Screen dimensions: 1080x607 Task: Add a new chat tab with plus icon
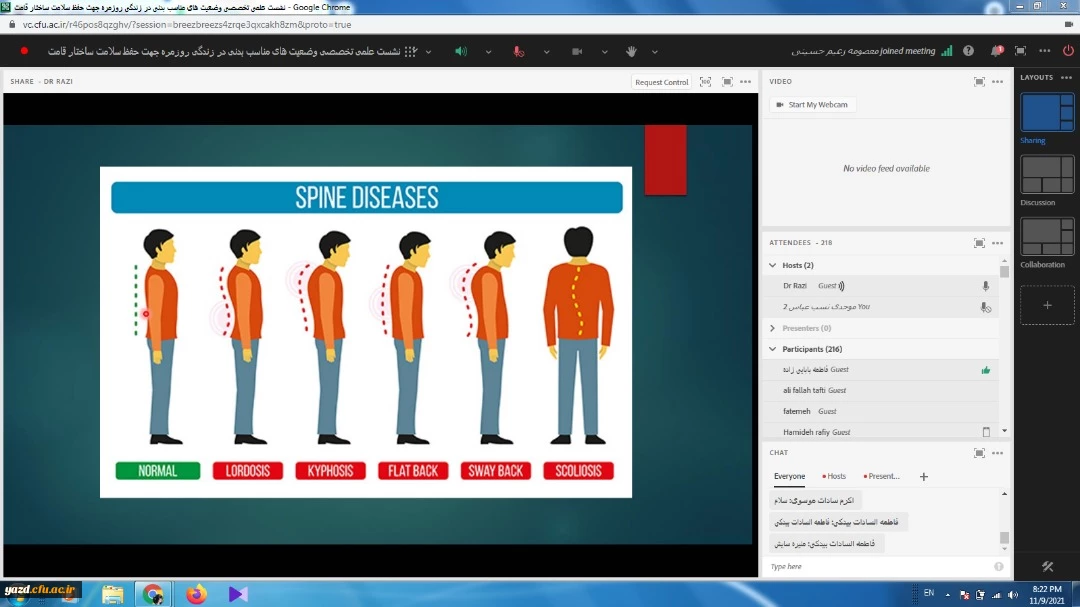pyautogui.click(x=923, y=477)
